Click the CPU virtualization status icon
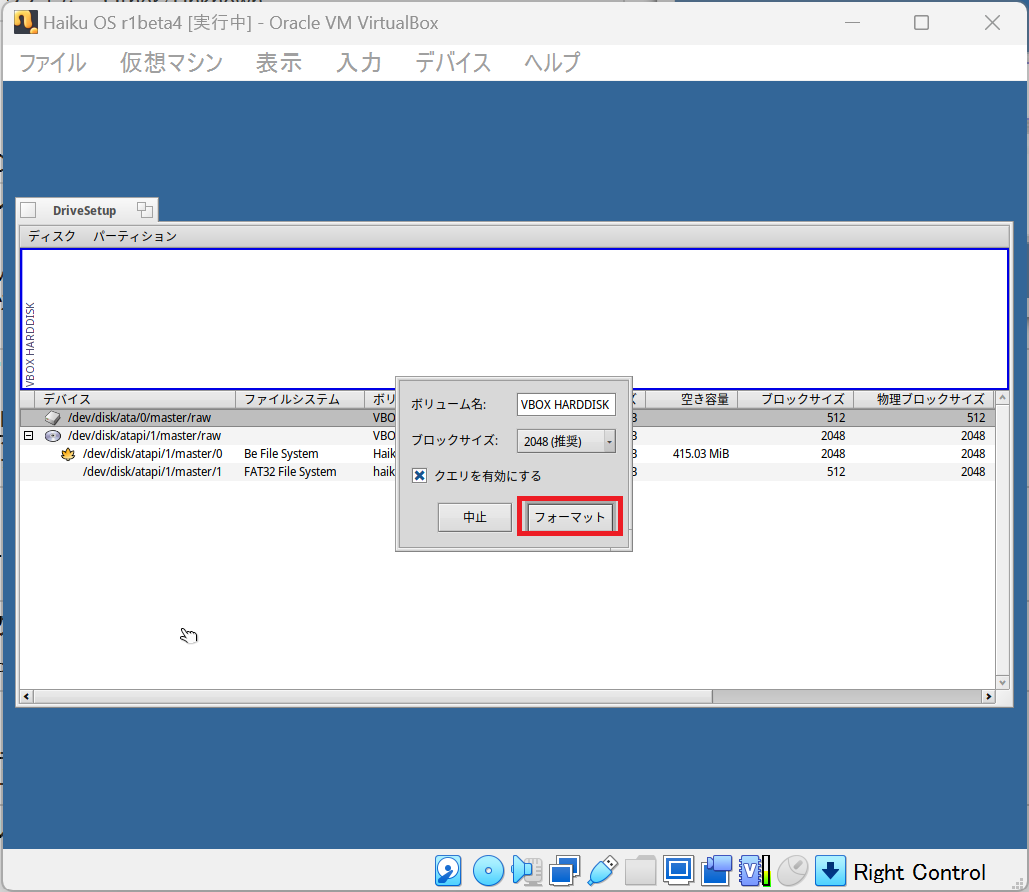 (x=755, y=871)
